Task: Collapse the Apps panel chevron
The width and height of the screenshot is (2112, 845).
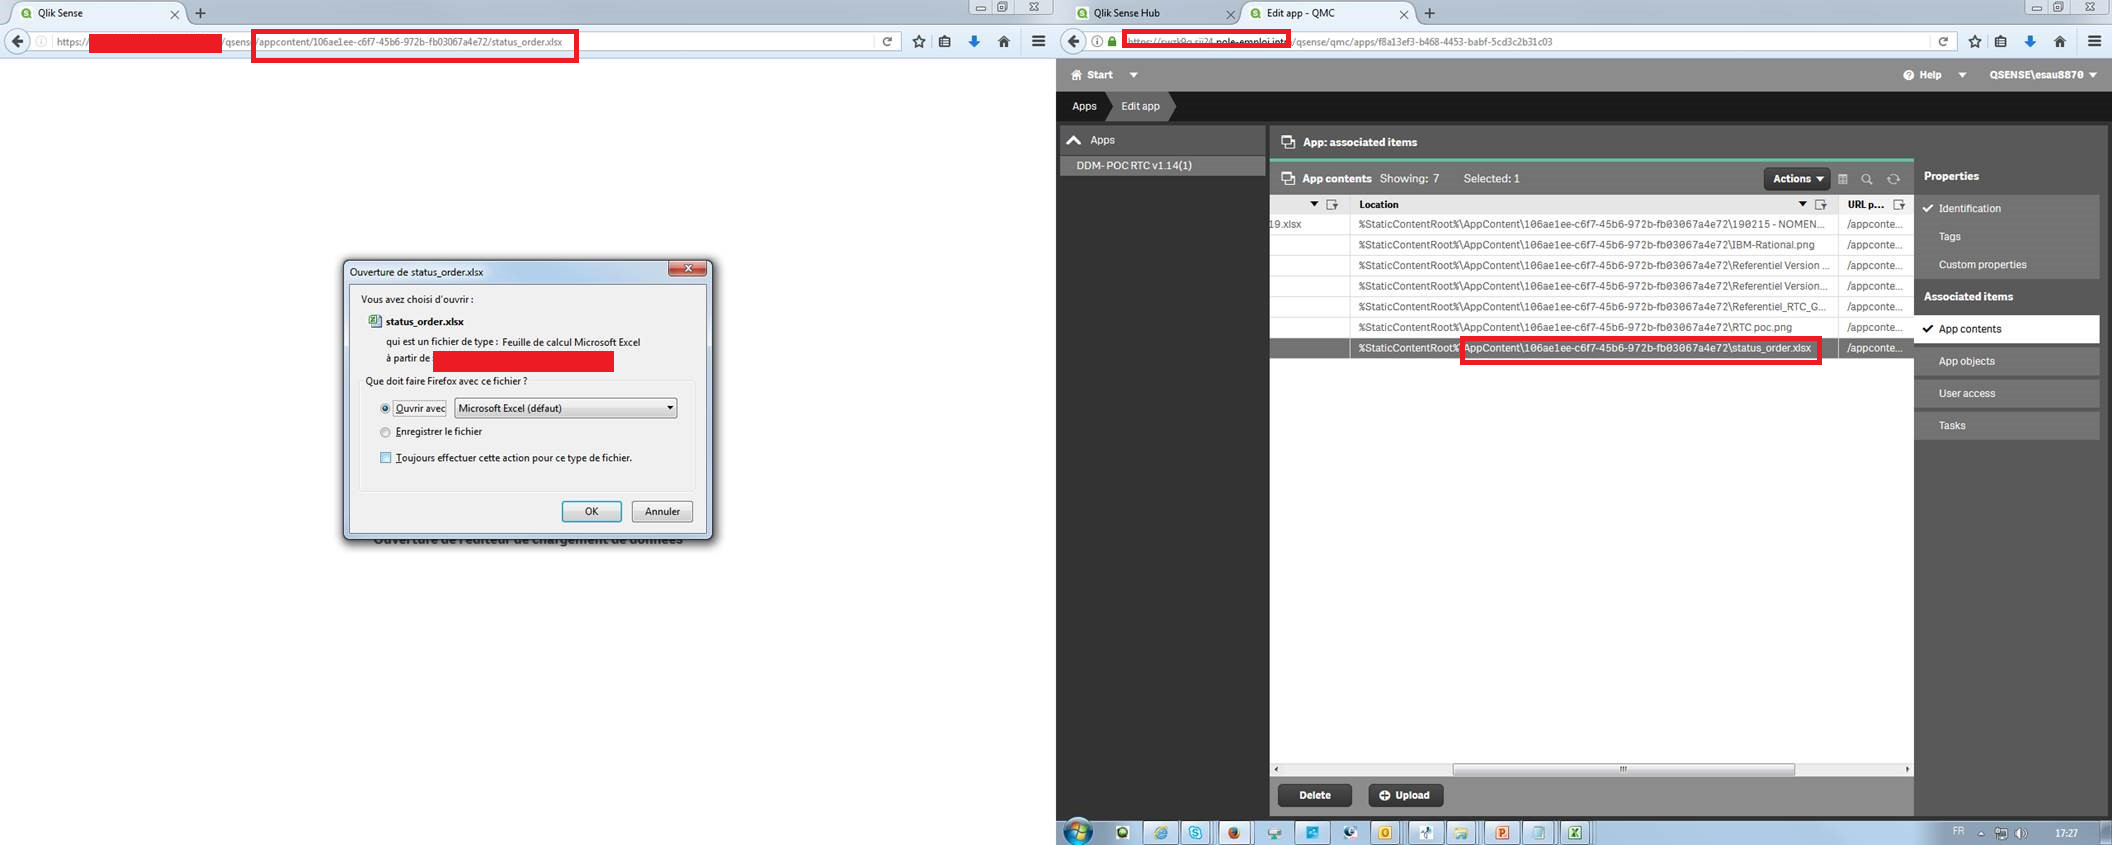Action: (x=1074, y=140)
